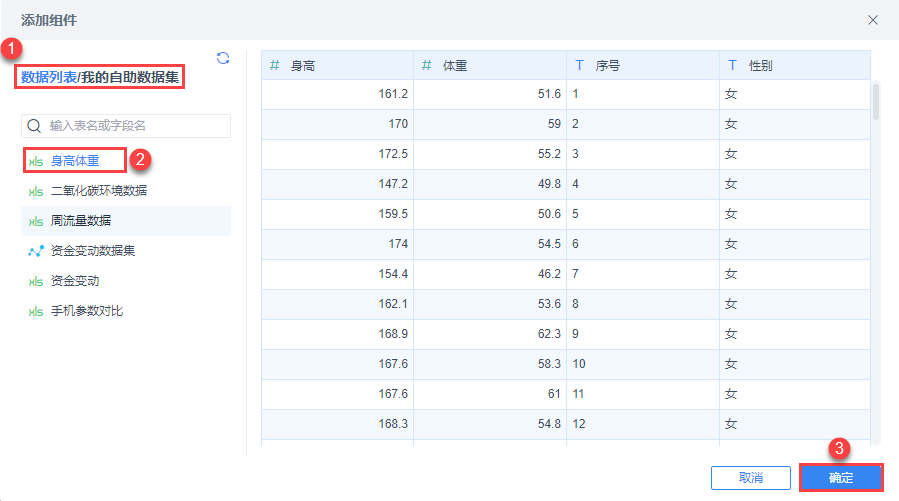Click xls icon beside 手机参数对比
The image size is (899, 501).
click(x=36, y=311)
